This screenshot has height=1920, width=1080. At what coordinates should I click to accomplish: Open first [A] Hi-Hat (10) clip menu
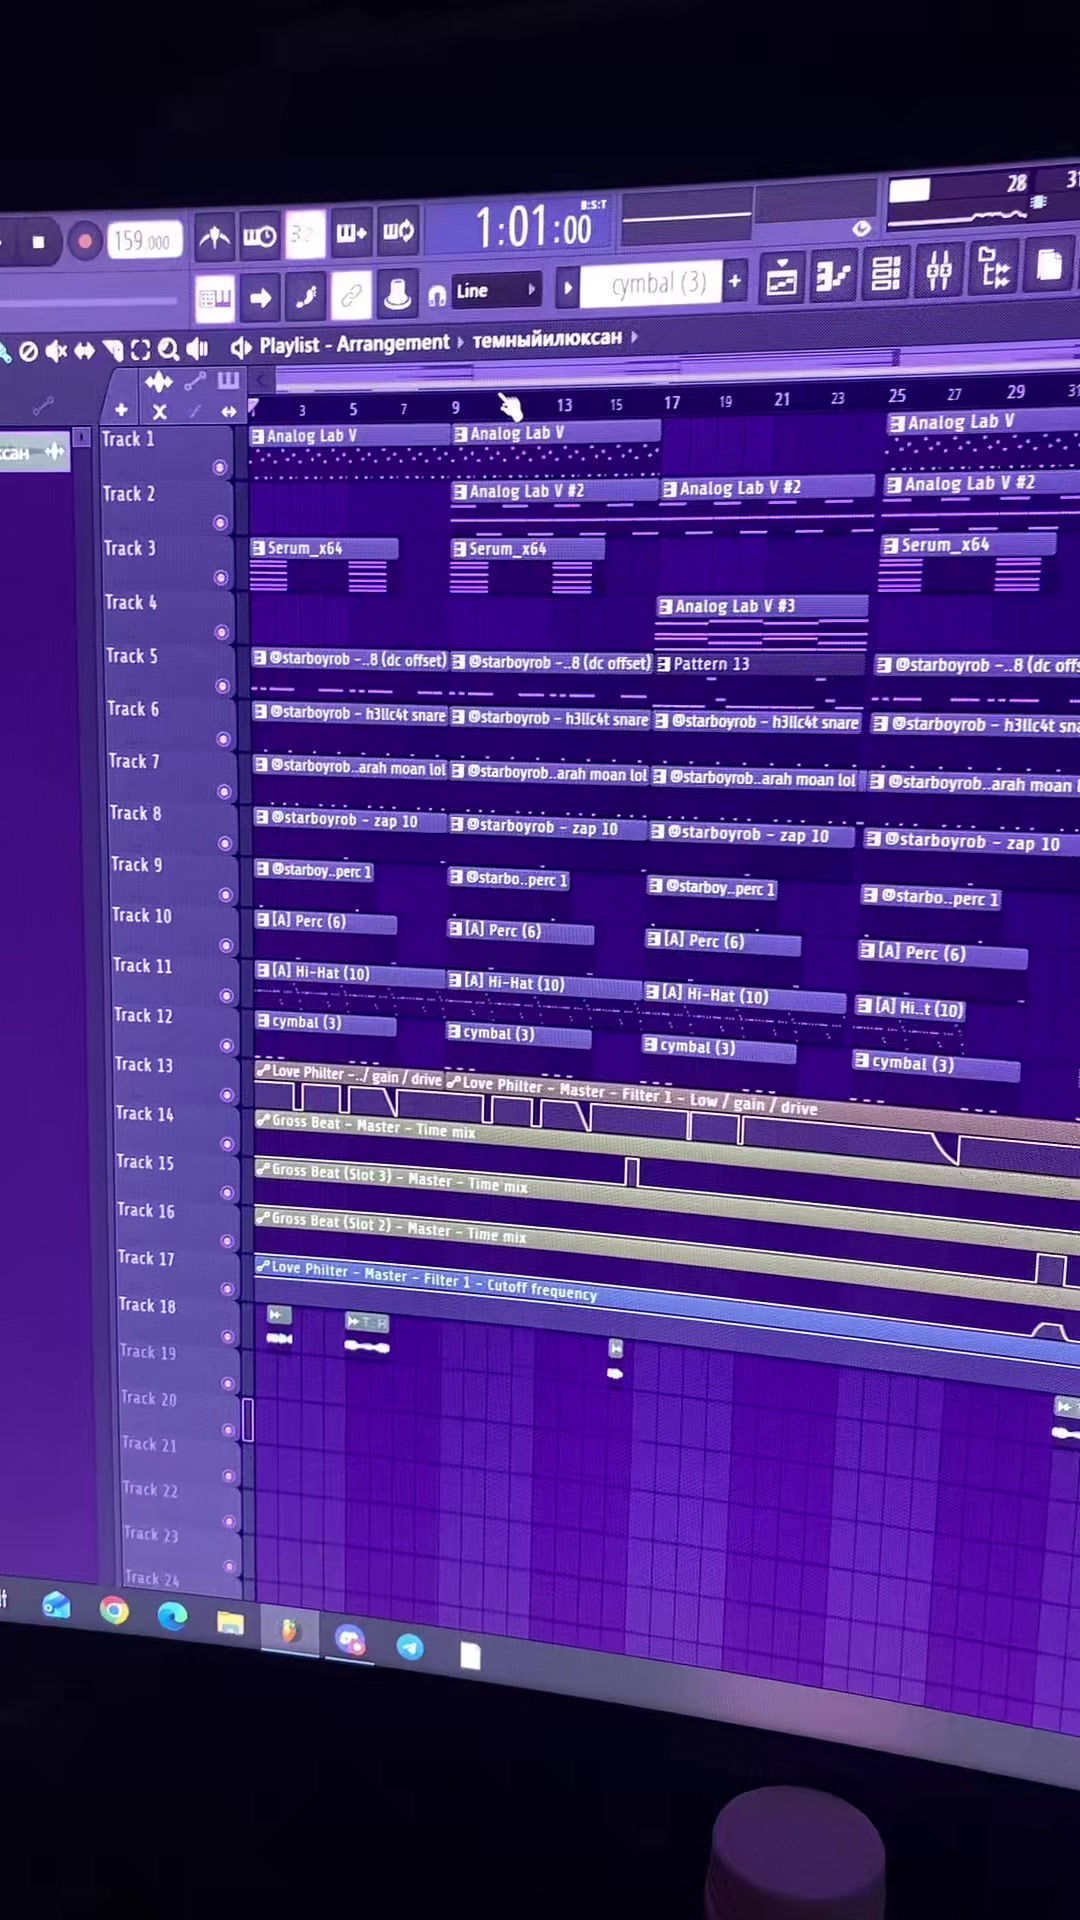pyautogui.click(x=263, y=970)
